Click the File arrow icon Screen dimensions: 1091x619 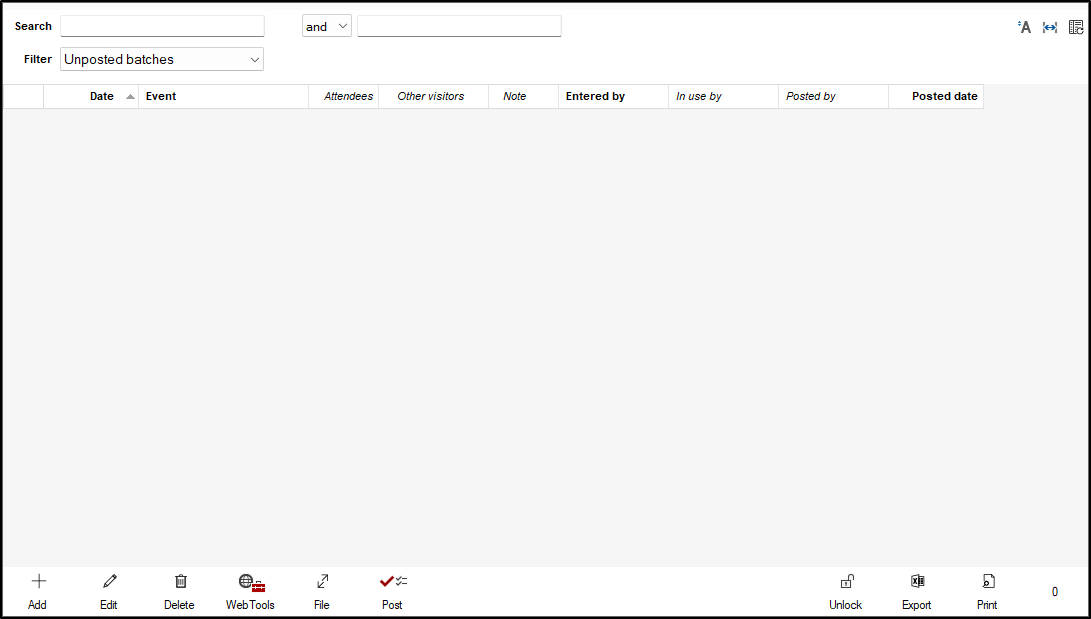(x=322, y=582)
